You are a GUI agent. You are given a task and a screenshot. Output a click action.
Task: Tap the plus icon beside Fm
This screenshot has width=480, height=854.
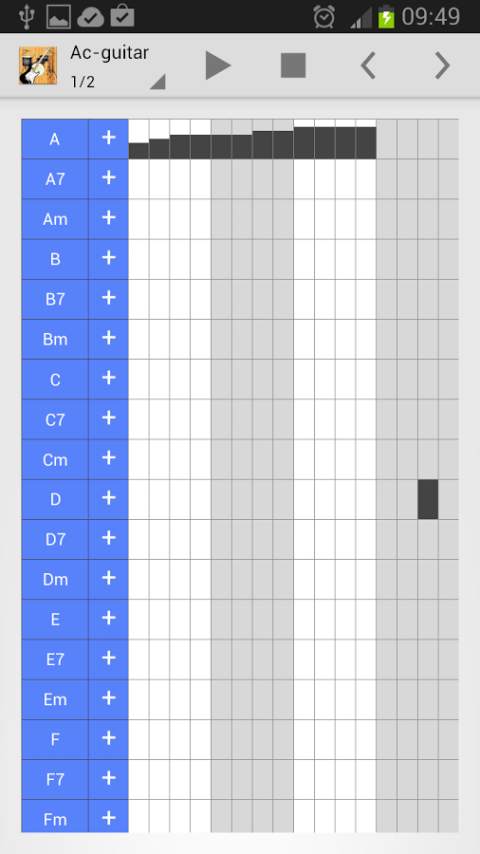coord(108,818)
